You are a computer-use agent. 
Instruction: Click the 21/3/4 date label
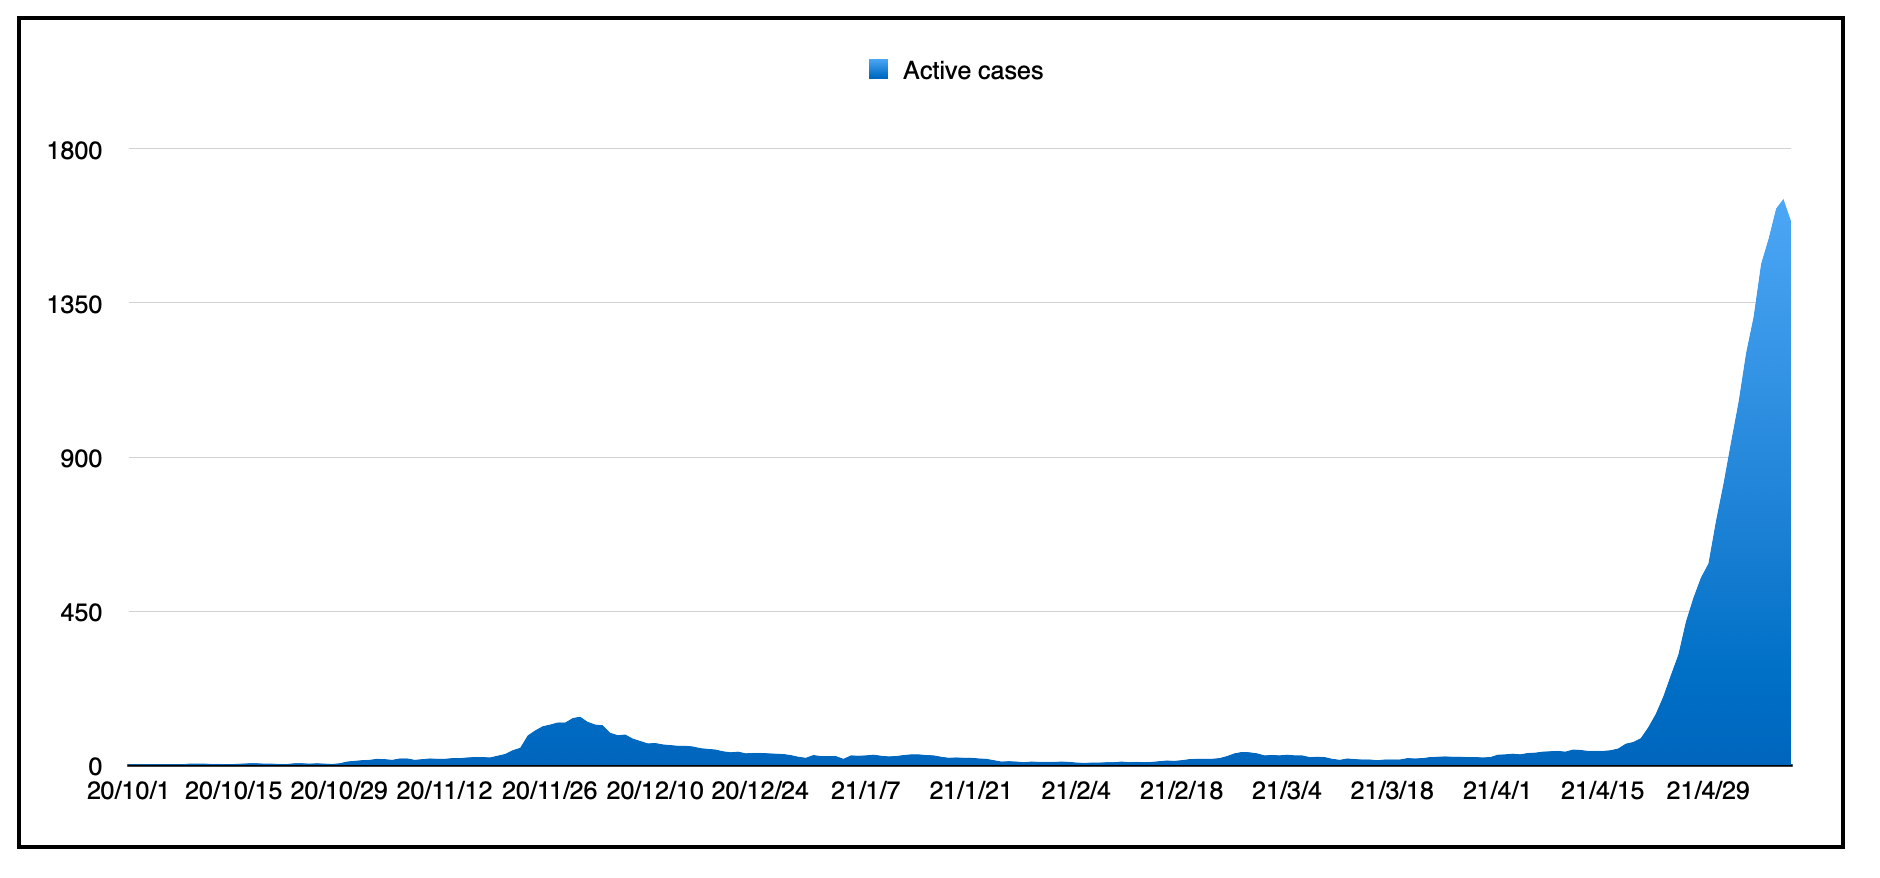click(x=1287, y=791)
